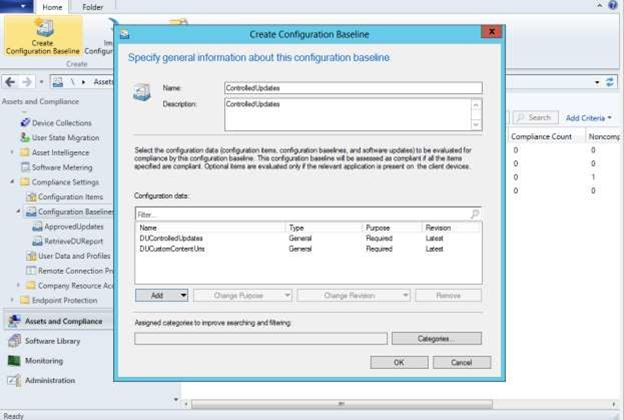Image resolution: width=624 pixels, height=420 pixels.
Task: Expand the Asset Intelligence tree node
Action: click(x=12, y=152)
